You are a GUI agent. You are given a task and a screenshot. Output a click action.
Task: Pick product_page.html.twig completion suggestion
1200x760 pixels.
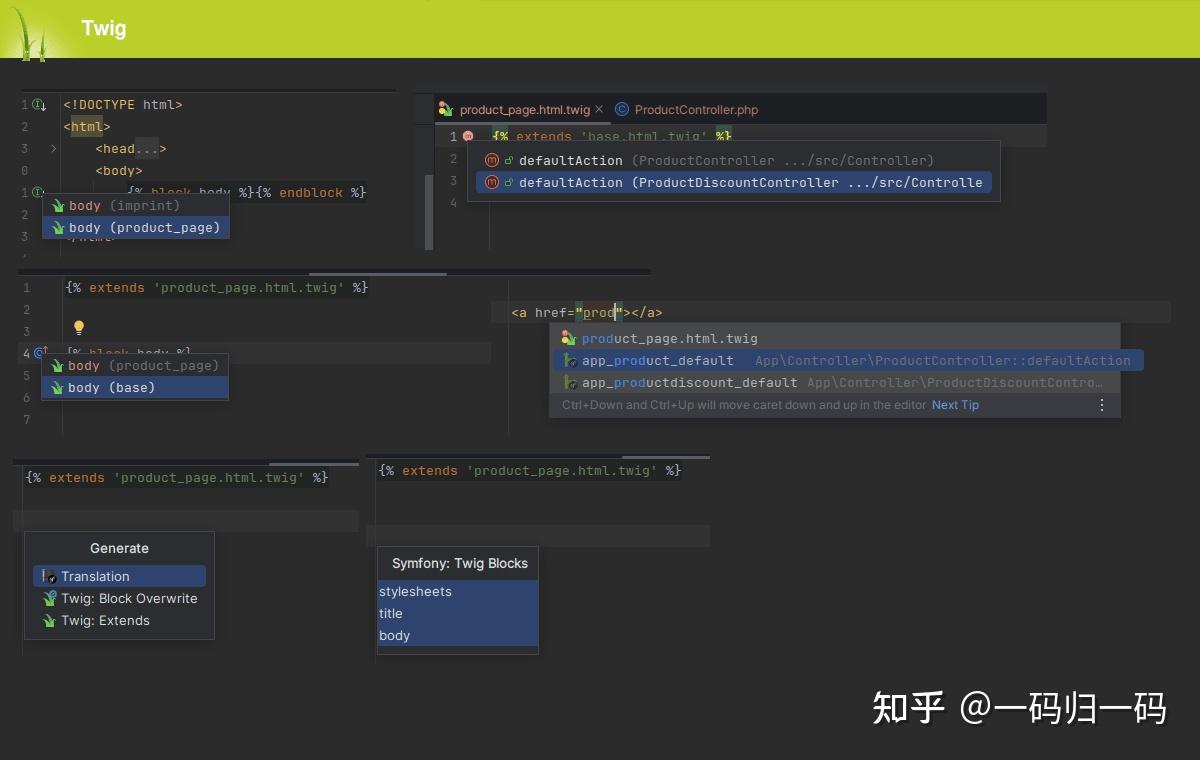[x=835, y=338]
